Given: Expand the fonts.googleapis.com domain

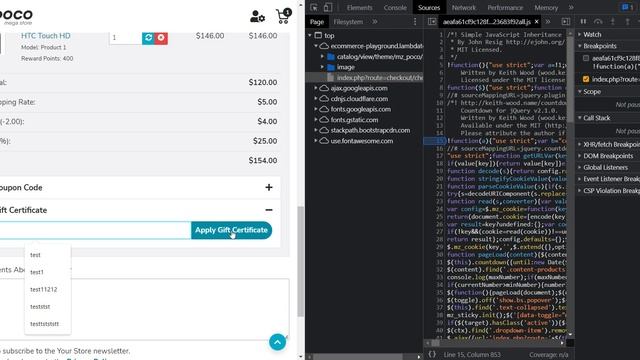Looking at the screenshot, I should (x=316, y=109).
